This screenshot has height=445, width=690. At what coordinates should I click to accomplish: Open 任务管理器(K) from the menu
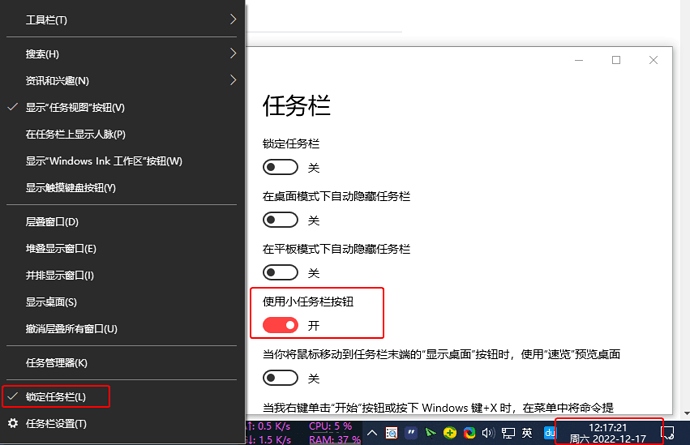(x=121, y=363)
